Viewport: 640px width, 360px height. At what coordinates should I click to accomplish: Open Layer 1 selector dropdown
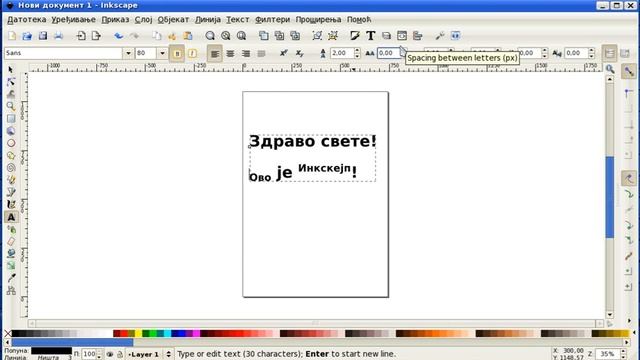[149, 354]
